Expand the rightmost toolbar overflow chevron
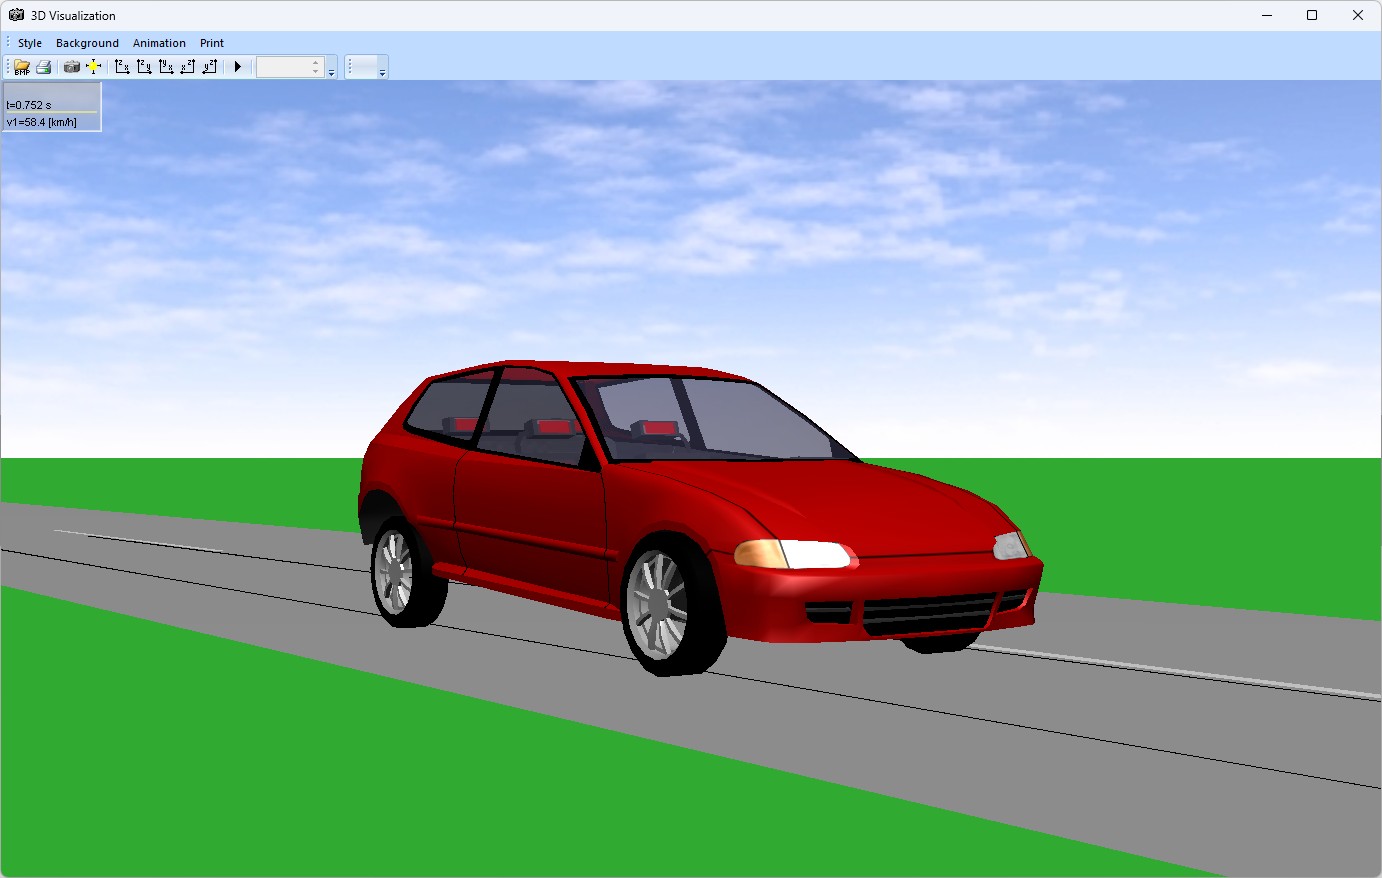The width and height of the screenshot is (1382, 878). tap(382, 71)
